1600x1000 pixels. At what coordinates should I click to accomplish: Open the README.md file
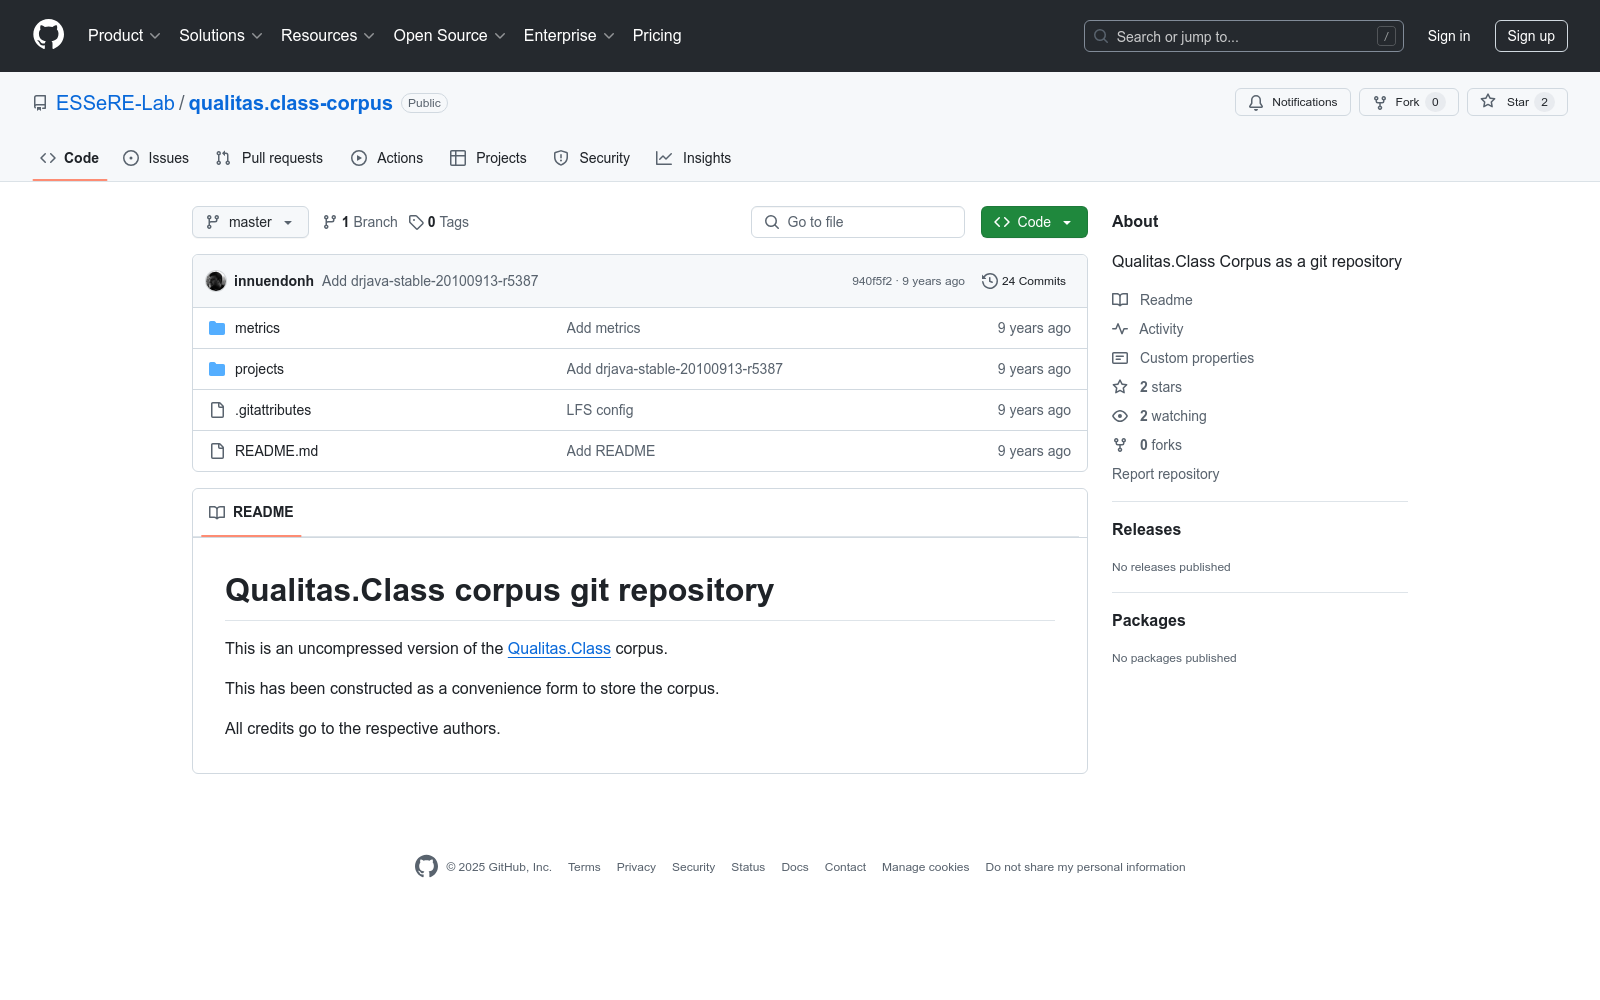[276, 451]
